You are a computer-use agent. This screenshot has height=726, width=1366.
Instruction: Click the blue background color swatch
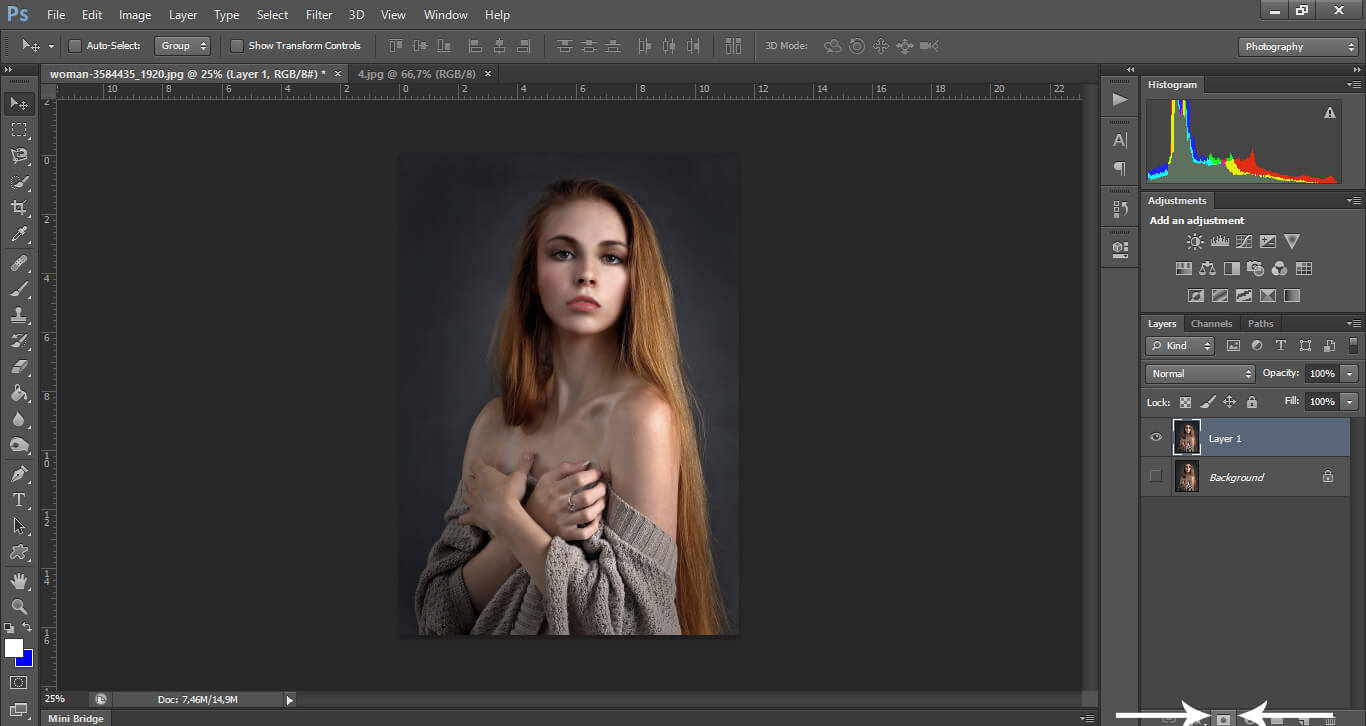[x=25, y=659]
